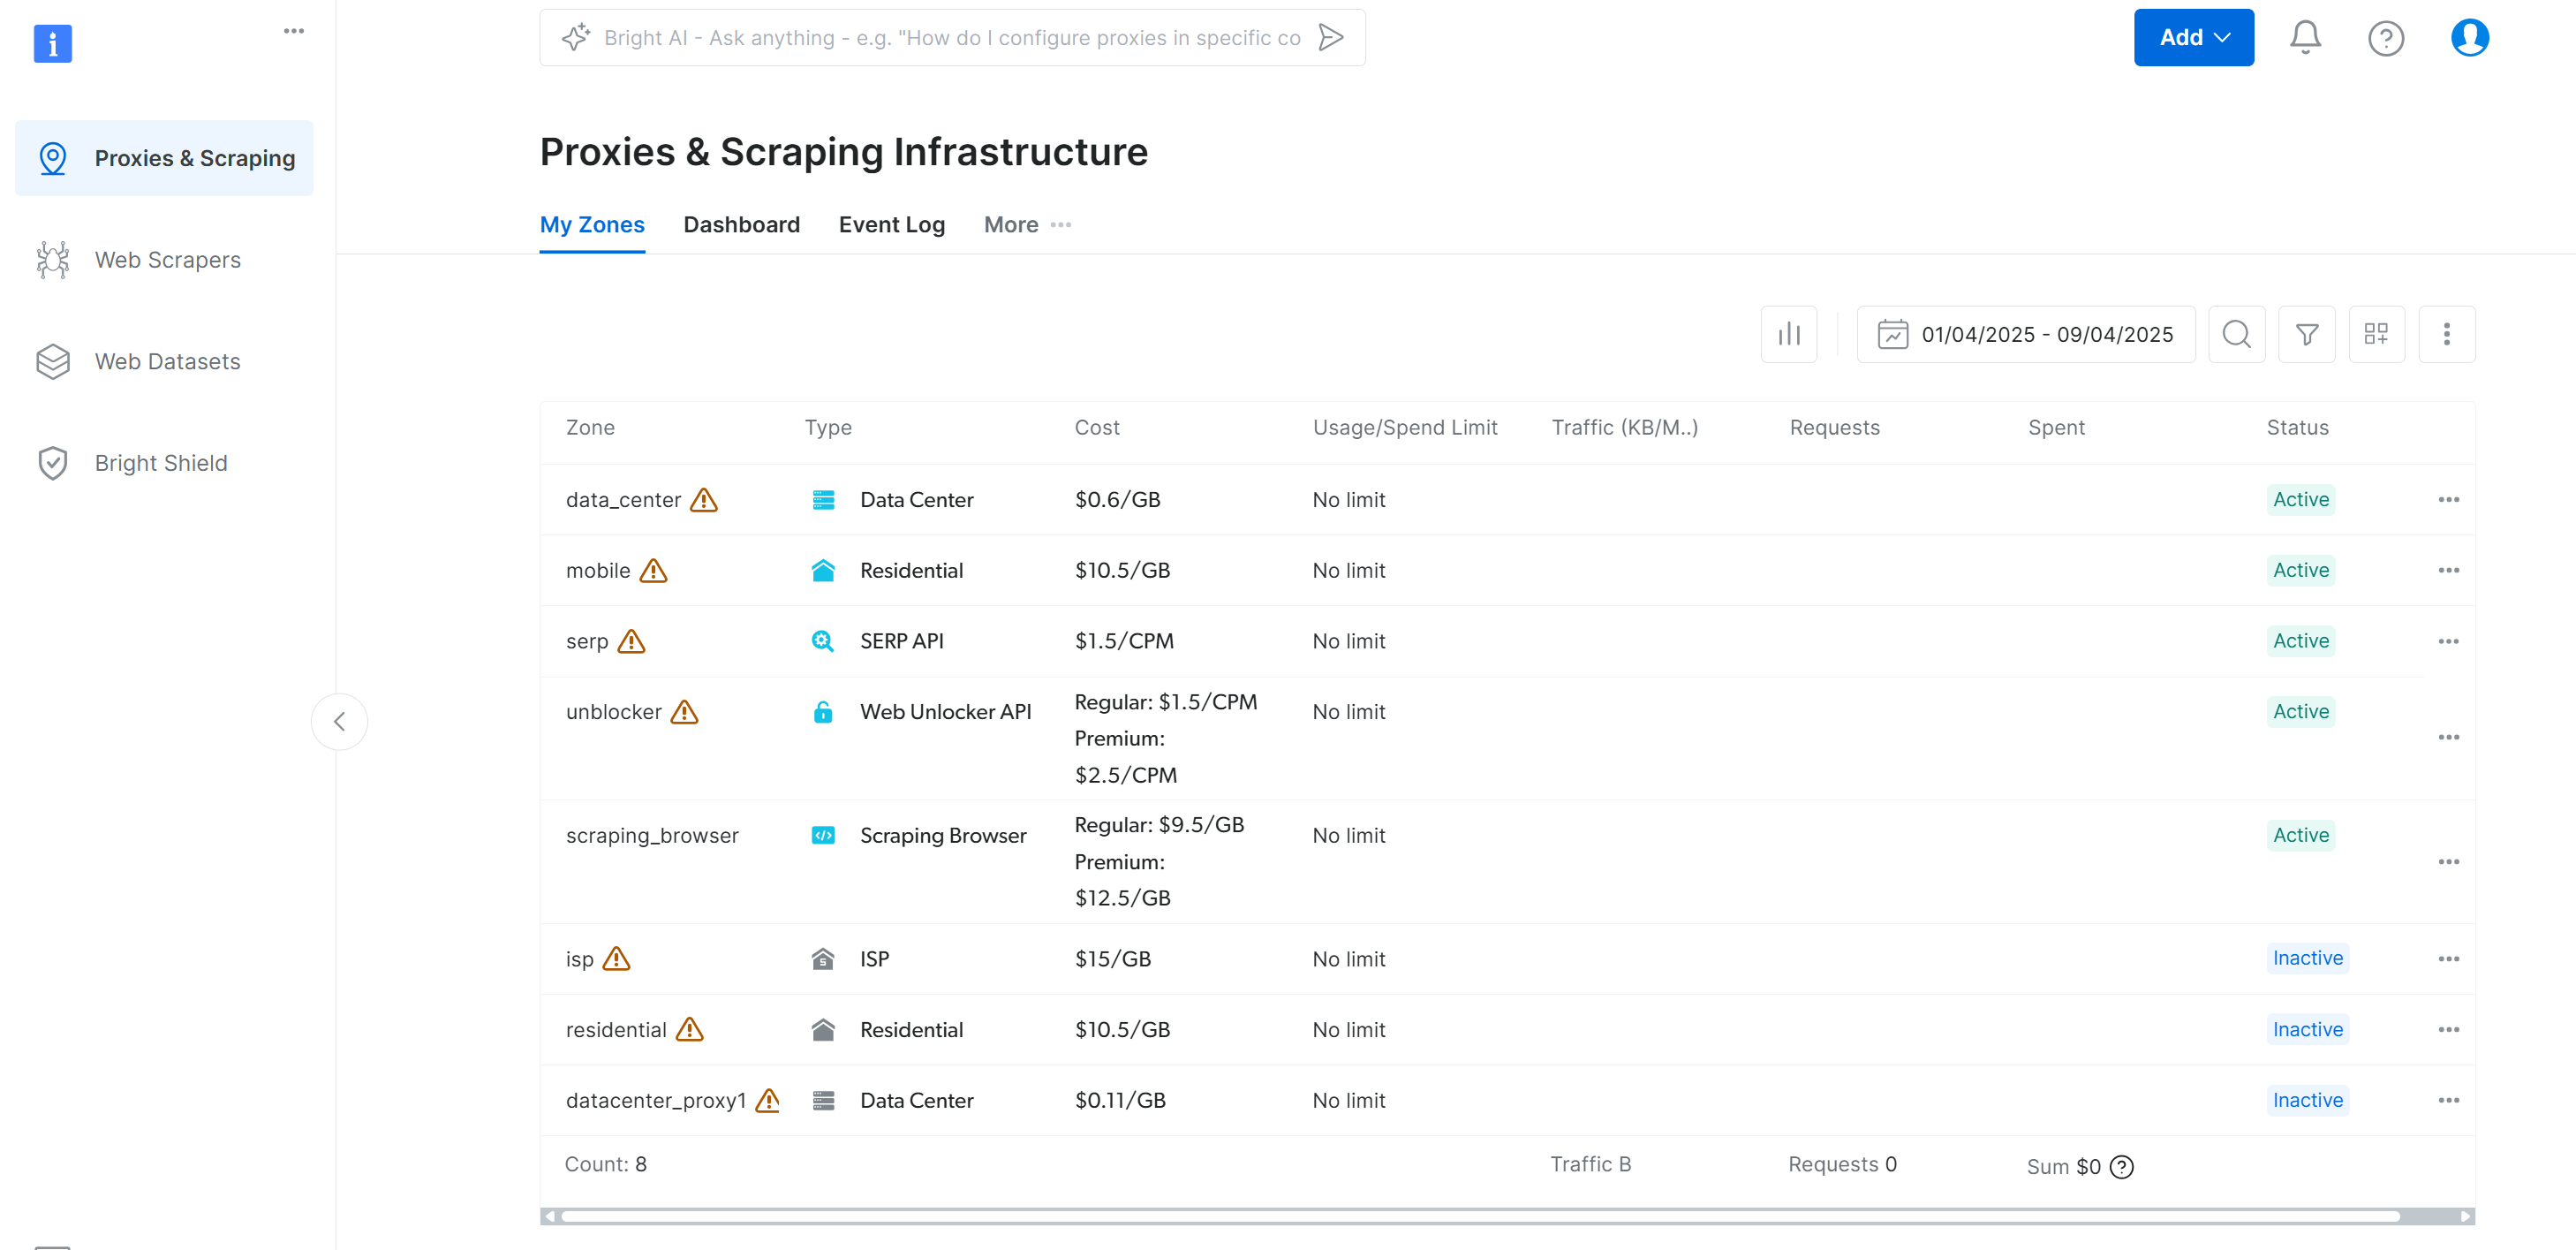Open the search icon above the zones table
Viewport: 2576px width, 1250px height.
click(x=2237, y=334)
